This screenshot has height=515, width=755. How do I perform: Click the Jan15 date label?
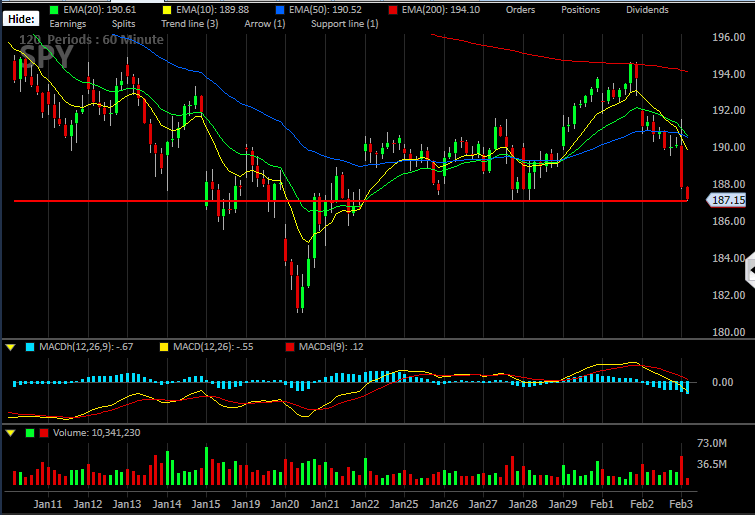pyautogui.click(x=206, y=504)
